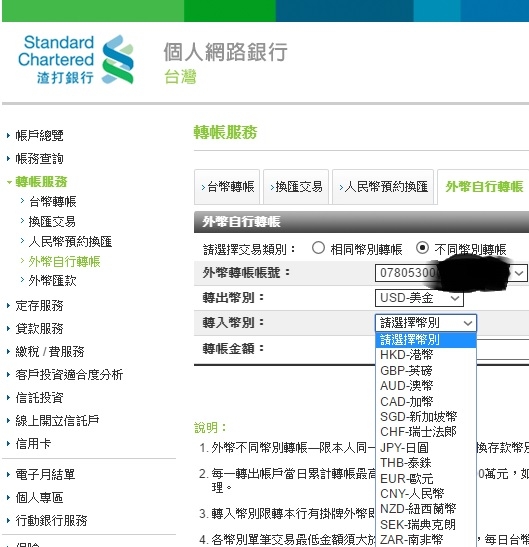Open 線上開立信託戶 in the sidebar
The height and width of the screenshot is (547, 529).
[x=57, y=420]
